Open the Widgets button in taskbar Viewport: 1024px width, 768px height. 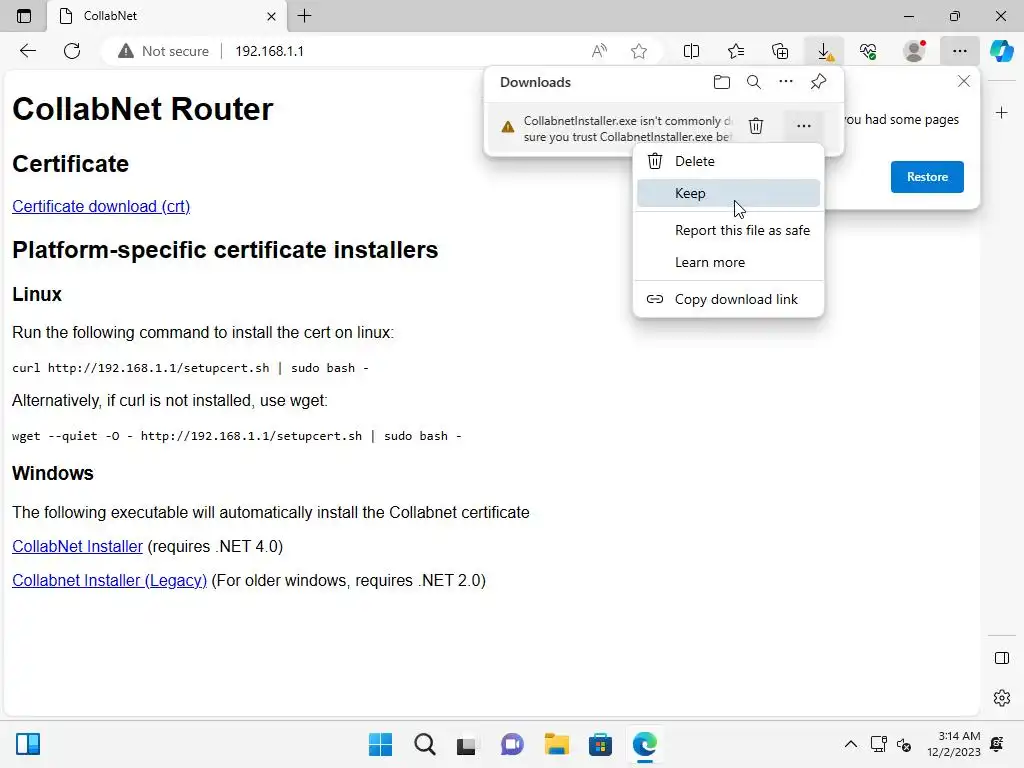pos(28,744)
